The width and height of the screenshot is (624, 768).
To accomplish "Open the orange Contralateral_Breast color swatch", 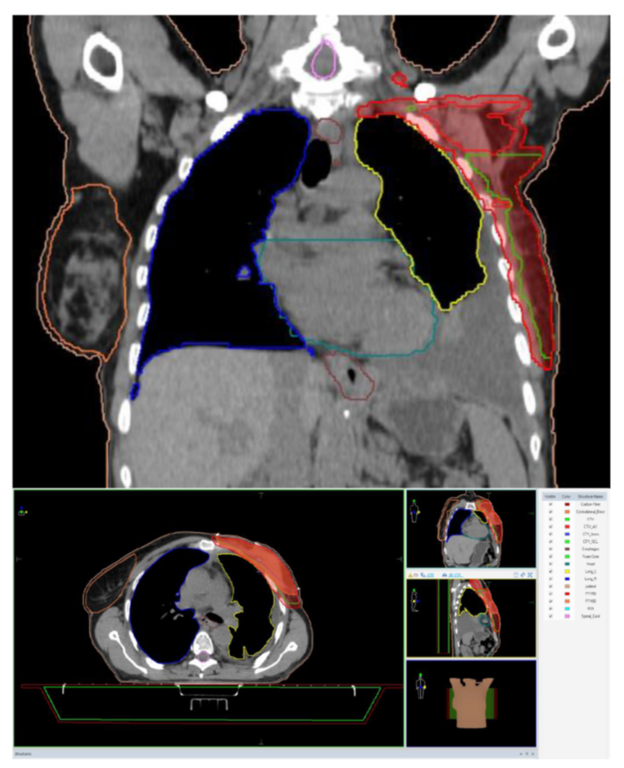I will point(567,512).
